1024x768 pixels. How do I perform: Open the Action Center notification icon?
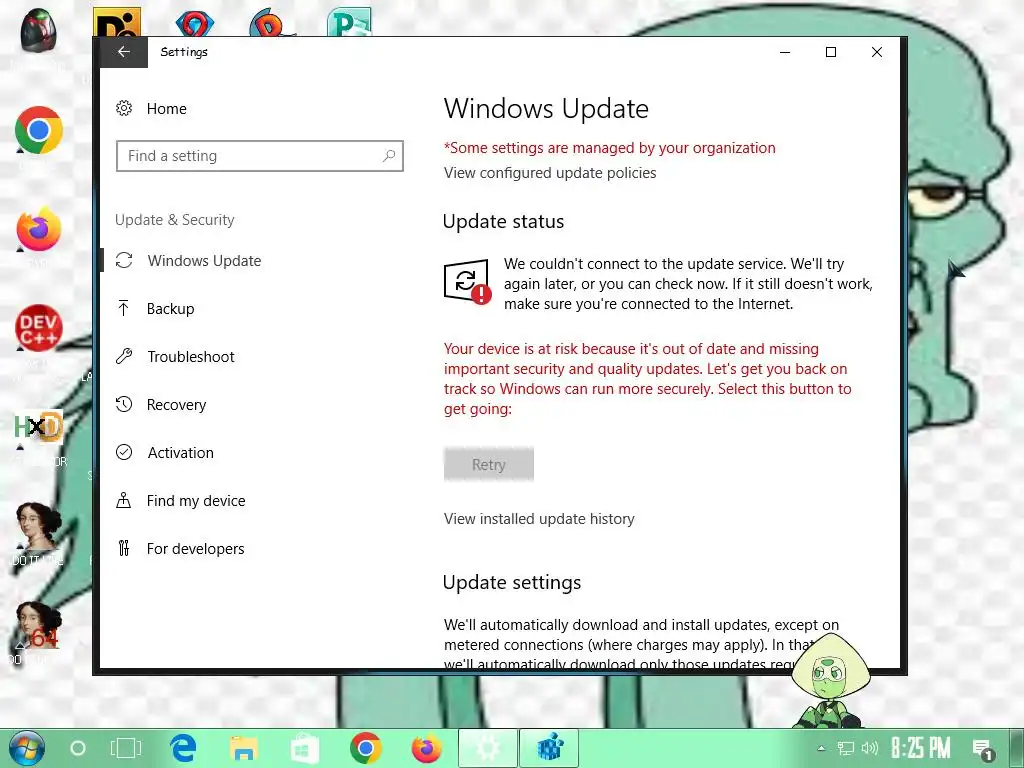pyautogui.click(x=983, y=749)
